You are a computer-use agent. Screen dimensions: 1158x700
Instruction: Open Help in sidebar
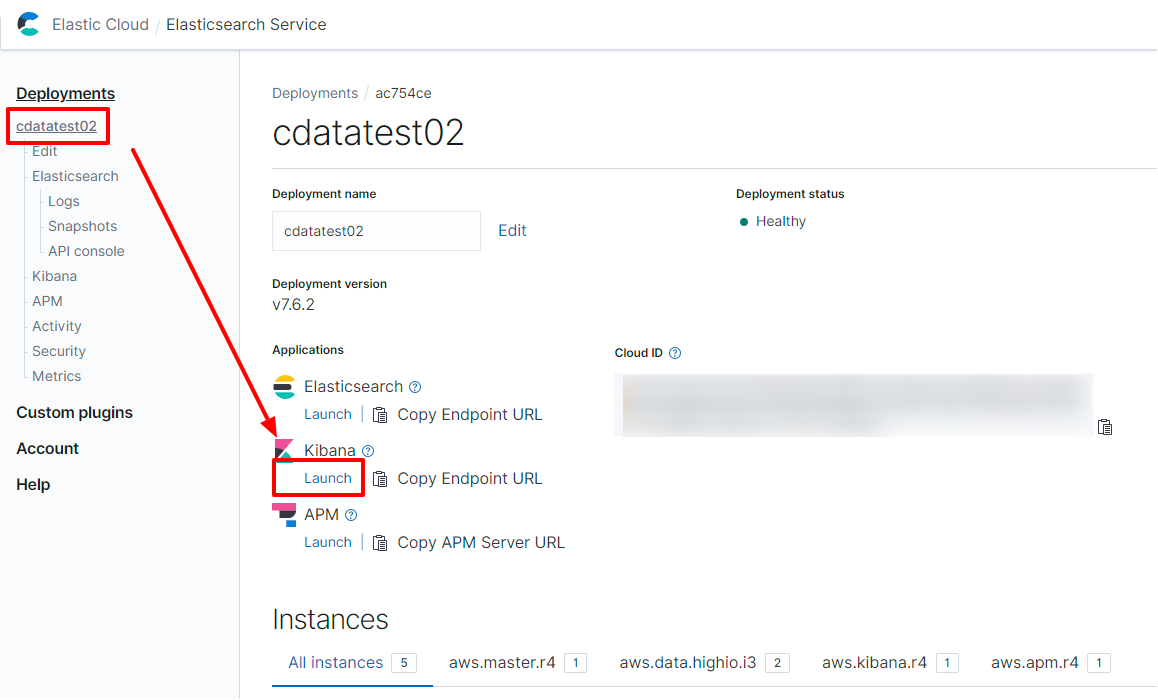click(x=33, y=485)
